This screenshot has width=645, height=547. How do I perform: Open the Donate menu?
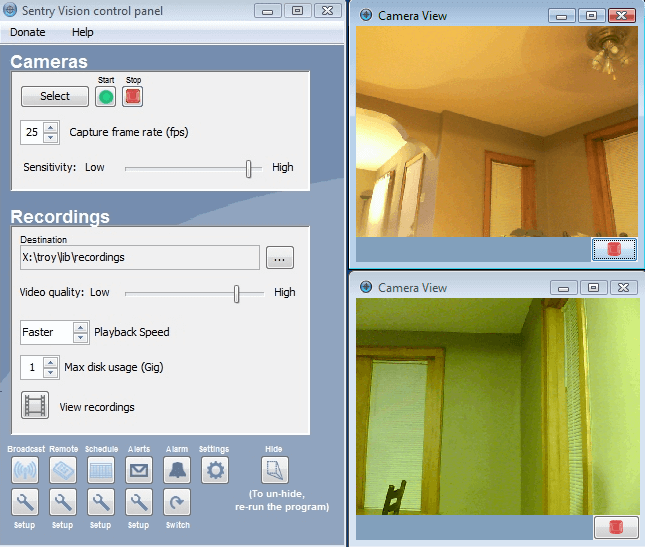[x=28, y=32]
